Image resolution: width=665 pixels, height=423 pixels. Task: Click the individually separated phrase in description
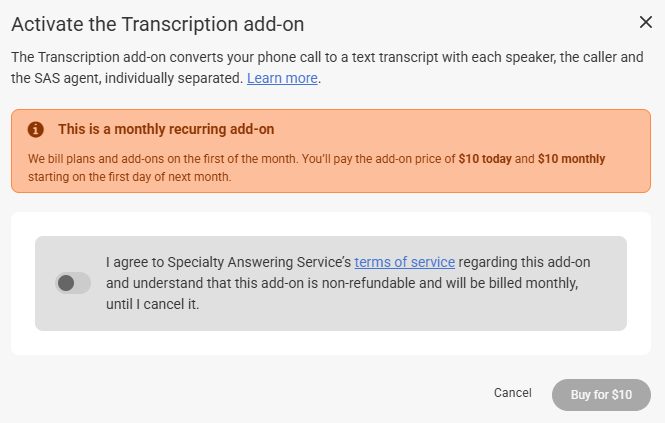[x=173, y=78]
